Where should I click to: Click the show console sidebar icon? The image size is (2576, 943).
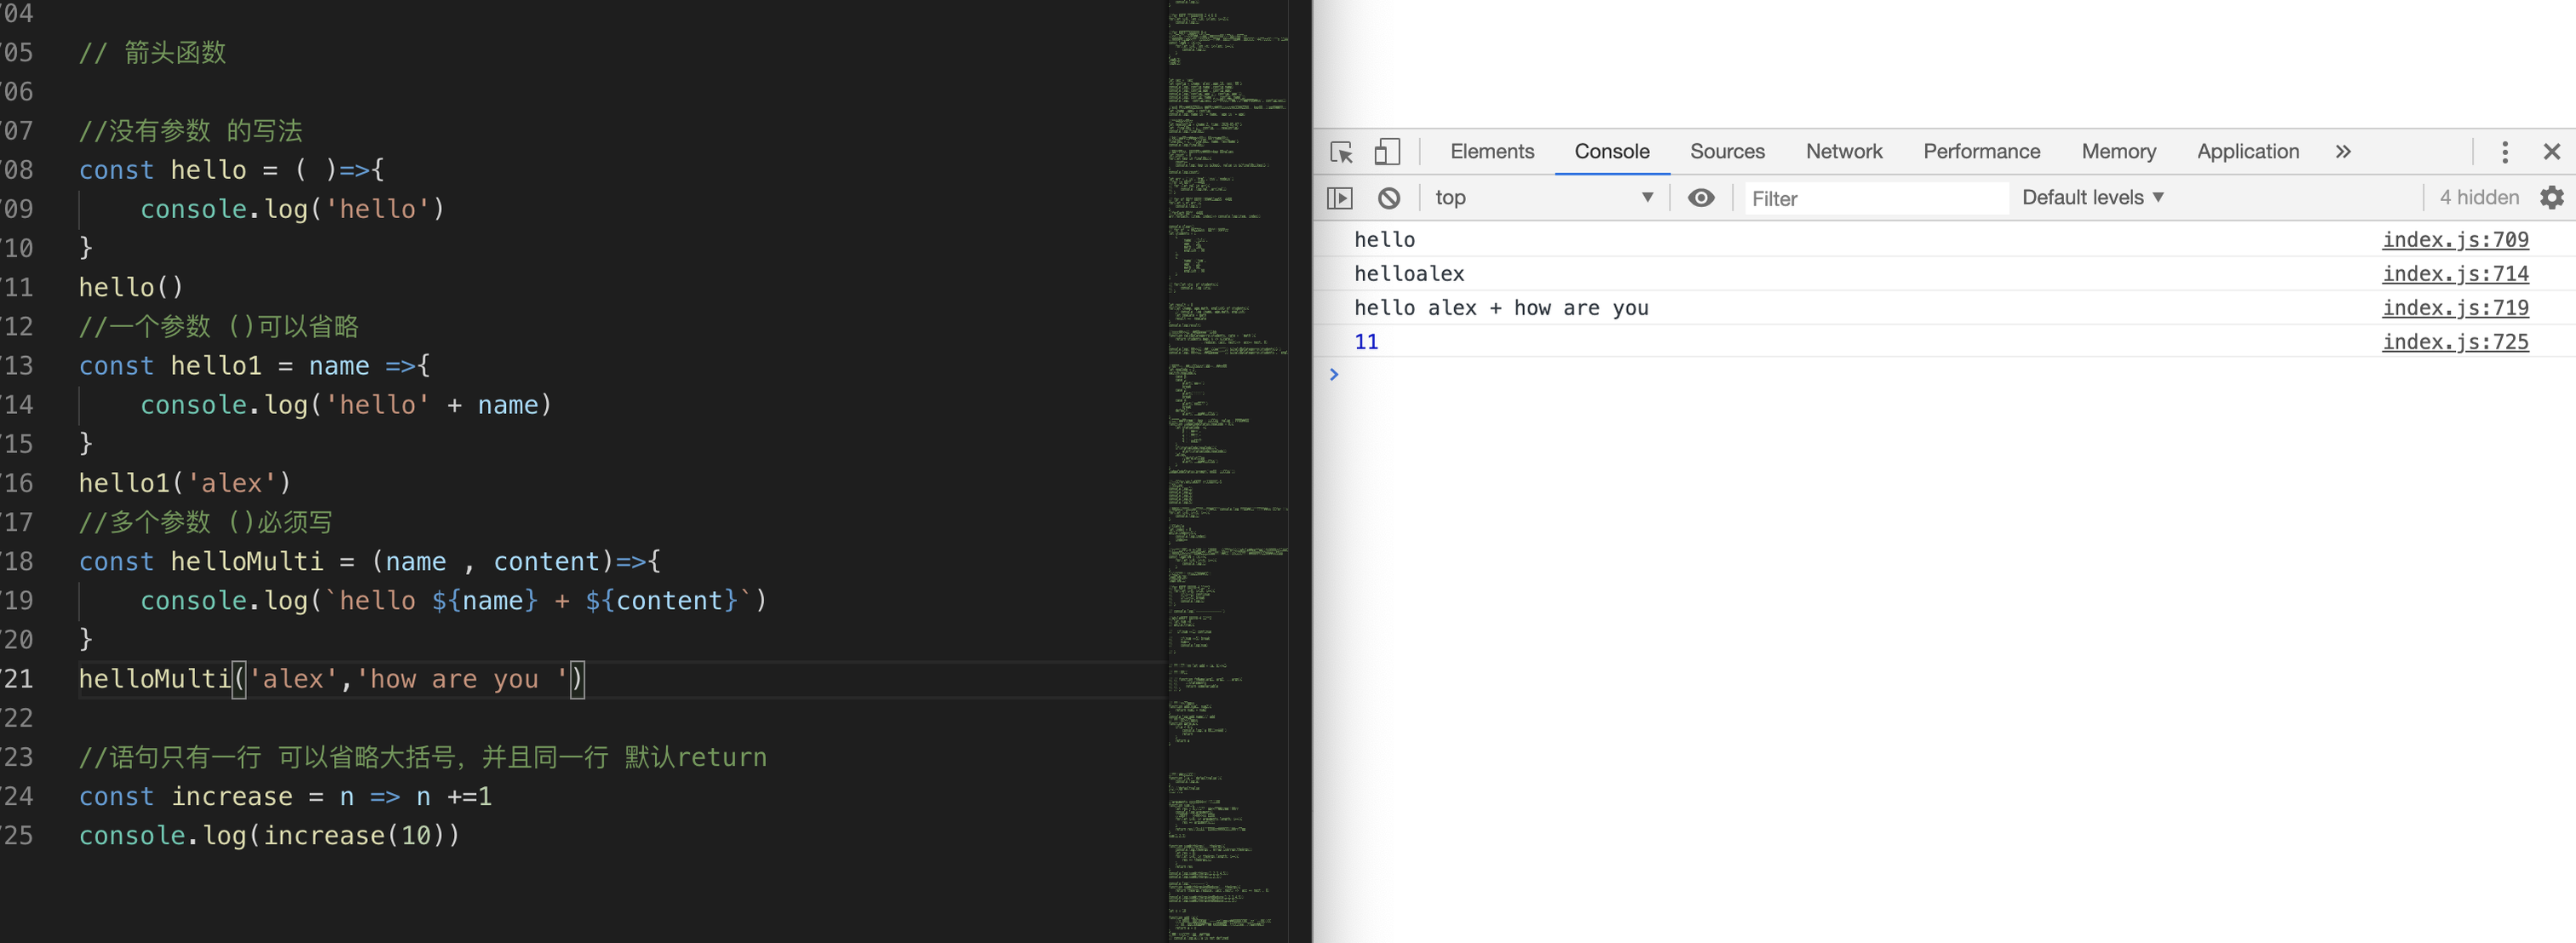pos(1339,198)
